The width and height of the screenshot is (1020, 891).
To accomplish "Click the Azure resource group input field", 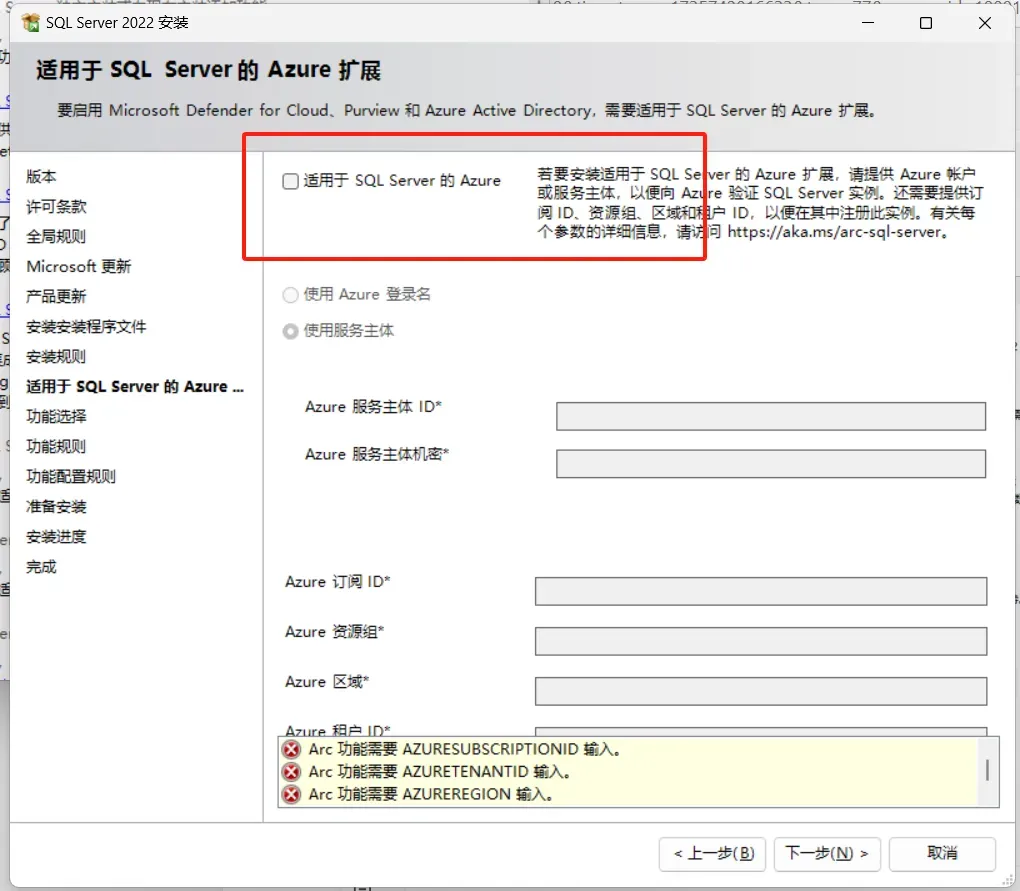I will point(760,641).
